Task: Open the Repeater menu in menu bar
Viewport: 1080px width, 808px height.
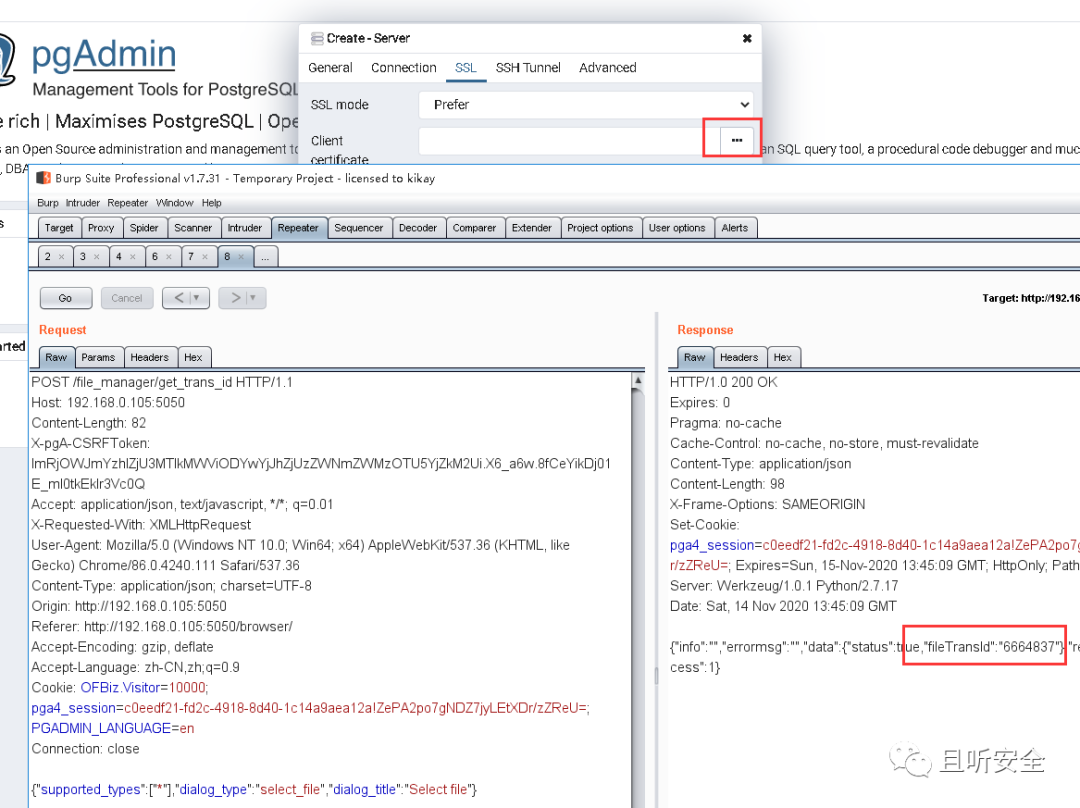Action: pyautogui.click(x=127, y=203)
